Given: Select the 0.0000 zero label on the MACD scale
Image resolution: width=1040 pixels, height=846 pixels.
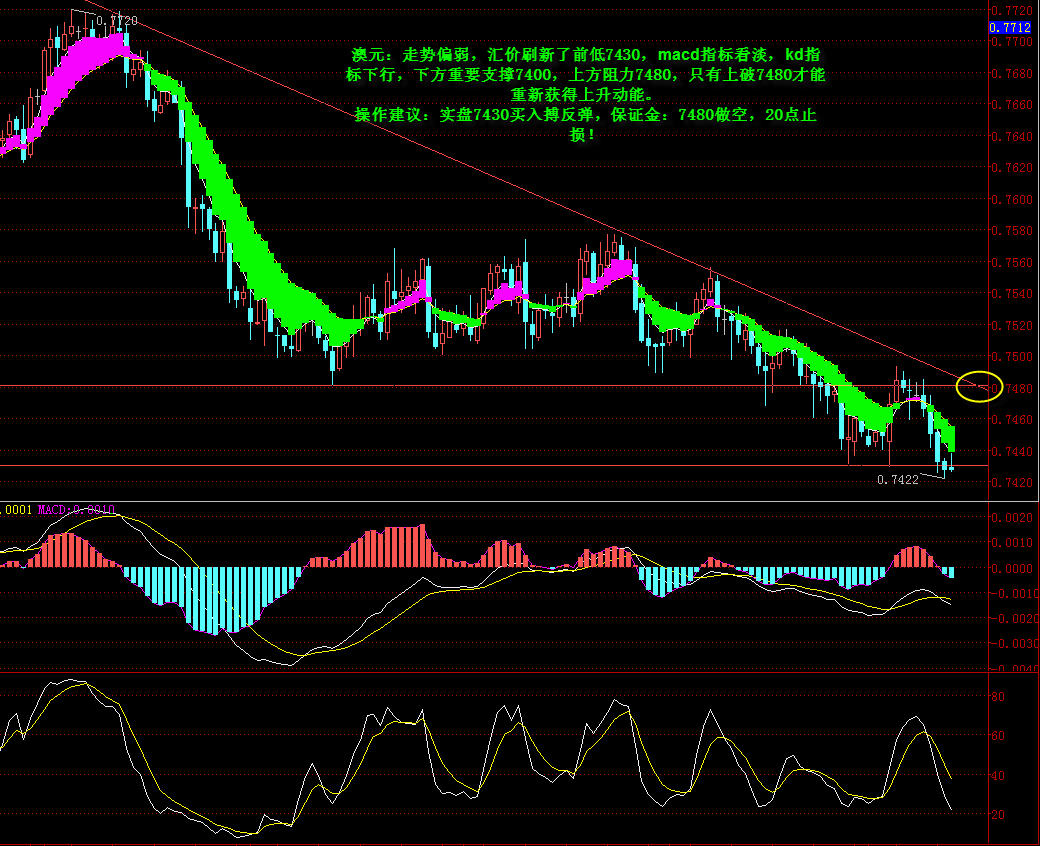Looking at the screenshot, I should tap(1013, 568).
